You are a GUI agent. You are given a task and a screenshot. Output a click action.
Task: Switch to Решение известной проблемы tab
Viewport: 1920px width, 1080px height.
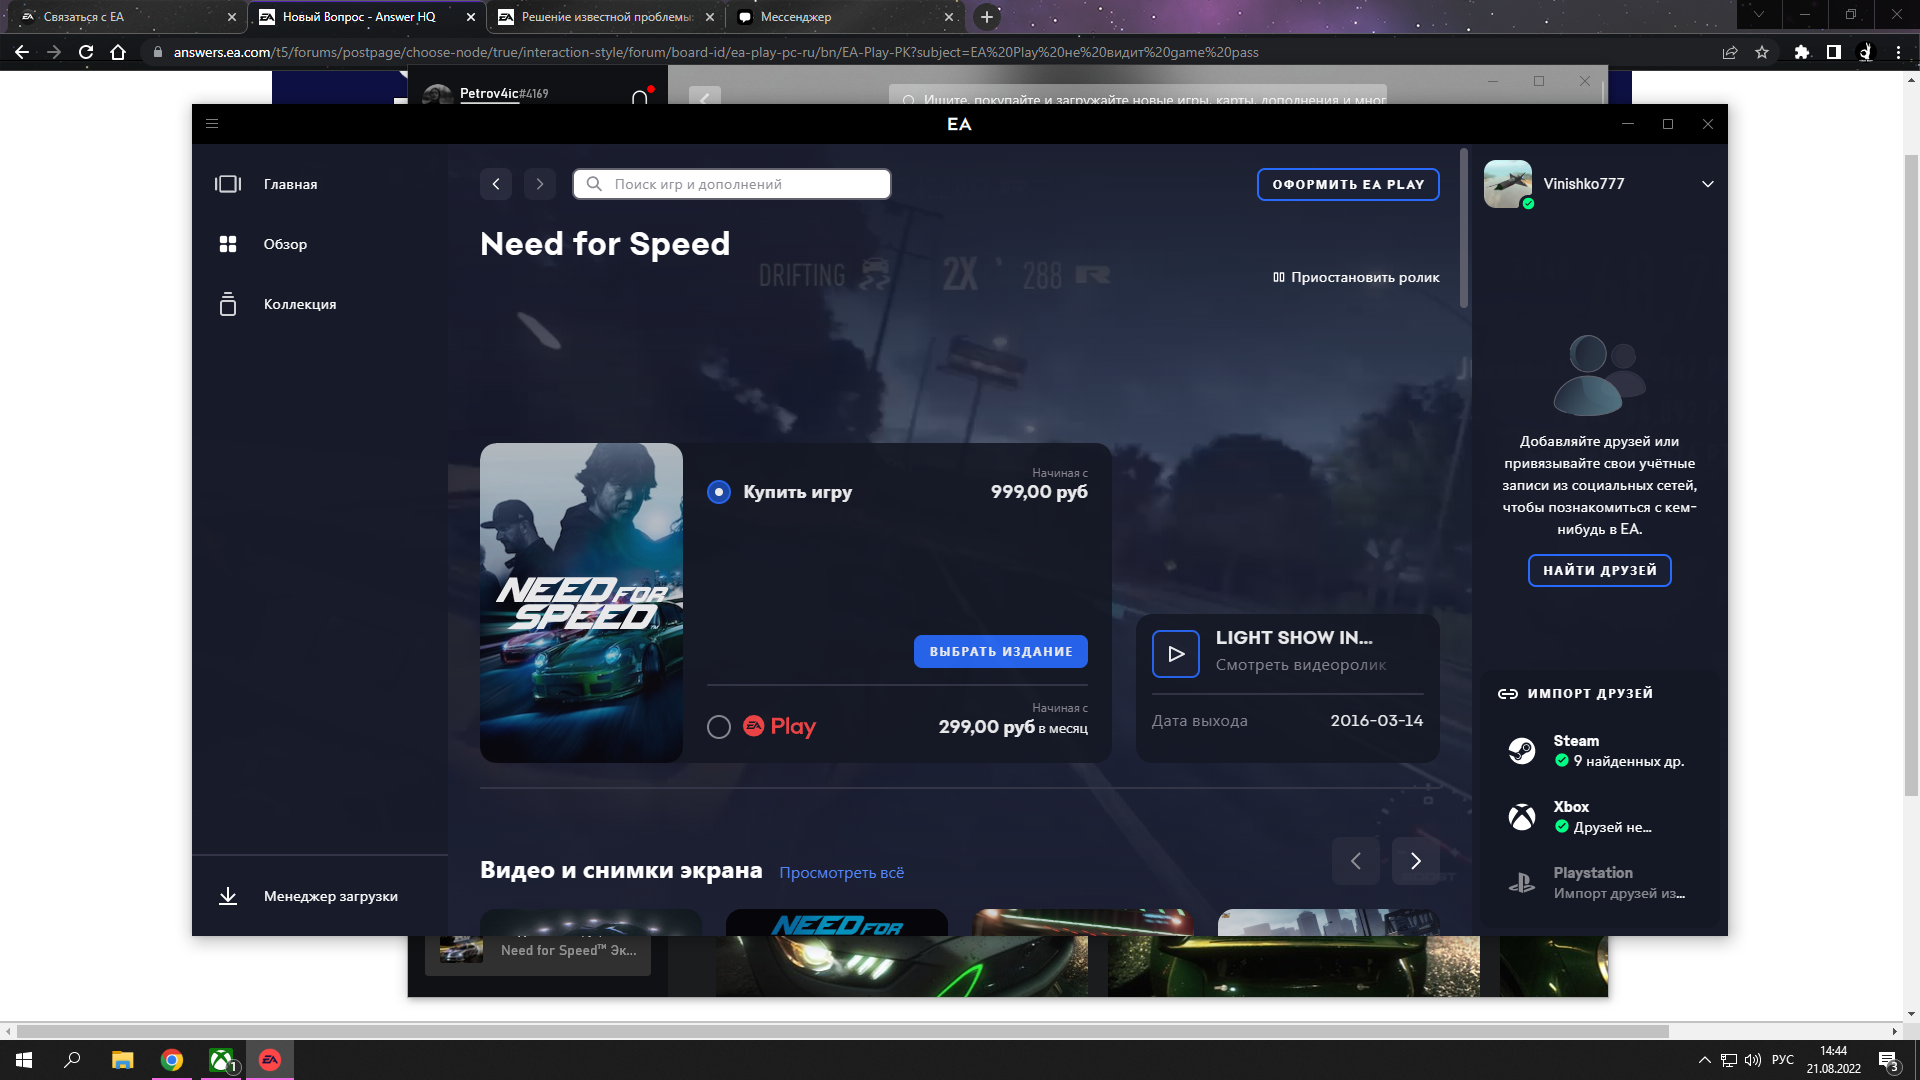point(606,17)
